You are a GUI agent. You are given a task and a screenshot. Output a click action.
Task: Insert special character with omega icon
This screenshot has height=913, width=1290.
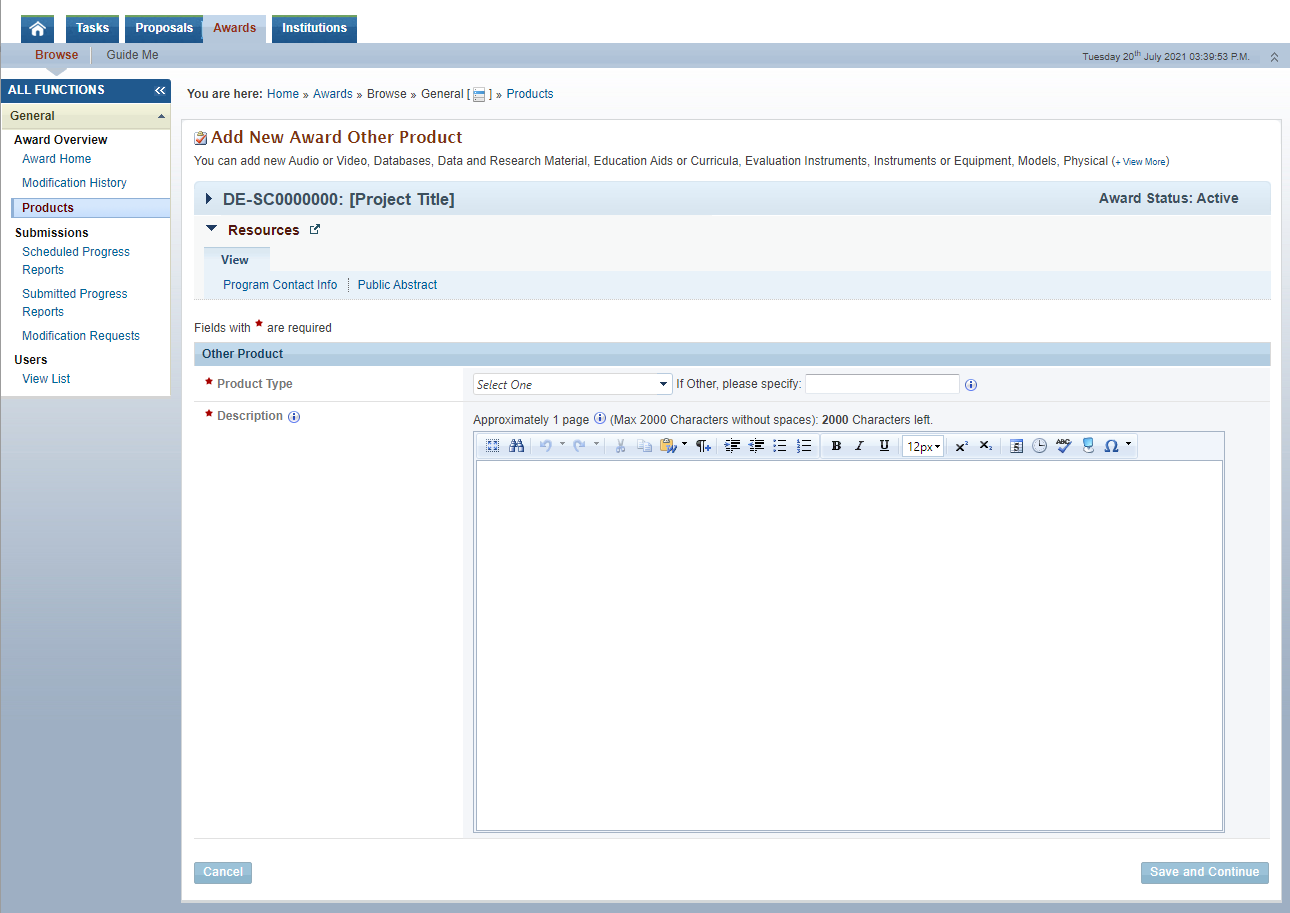(x=1111, y=446)
